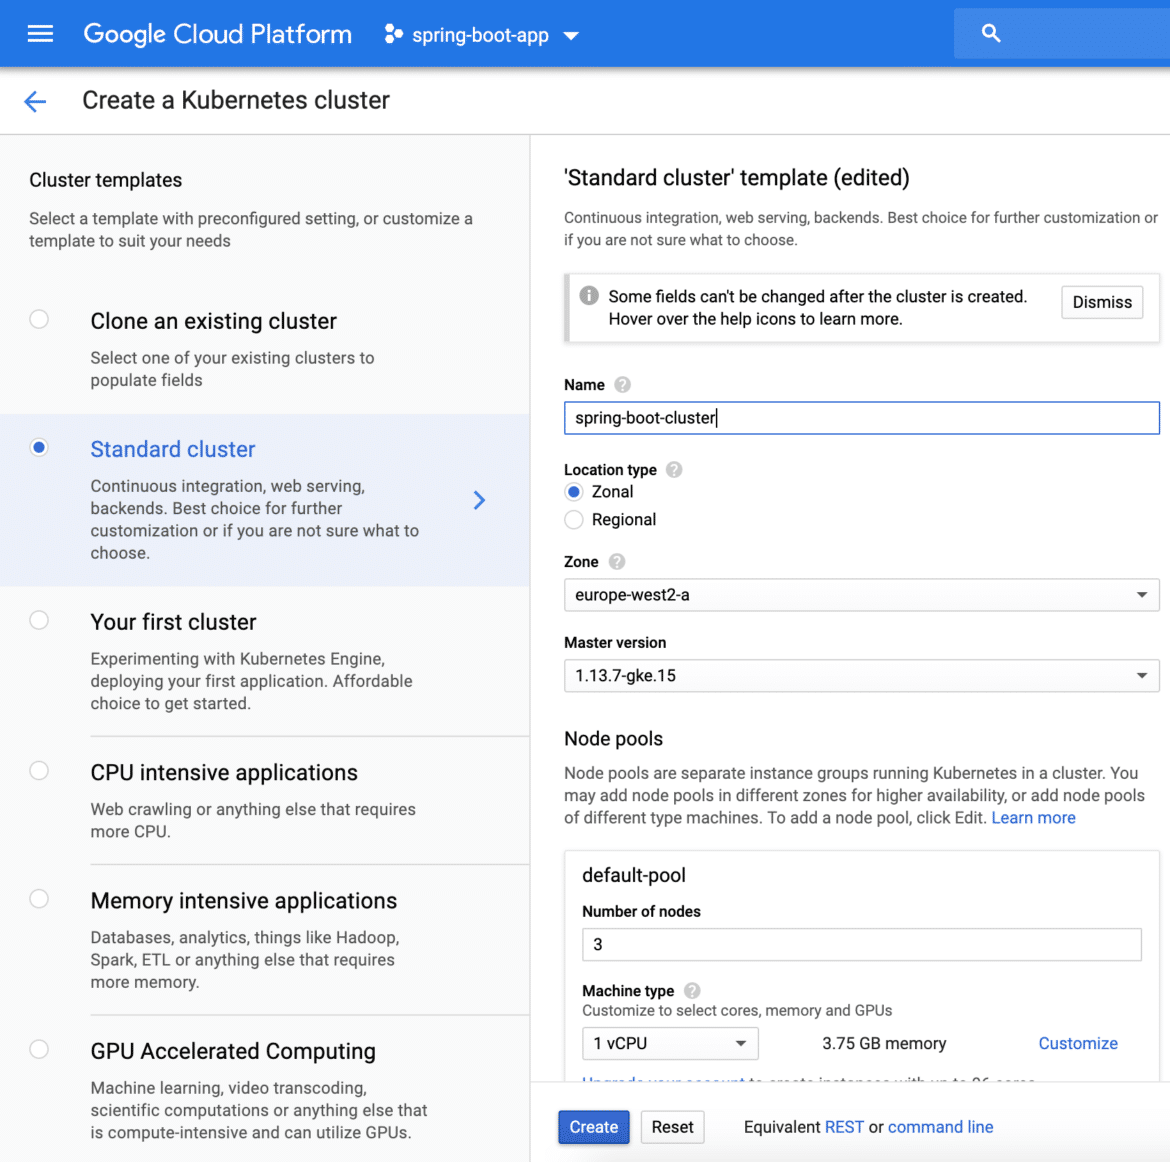The width and height of the screenshot is (1170, 1162).
Task: Select the Zonal location type
Action: pyautogui.click(x=574, y=492)
